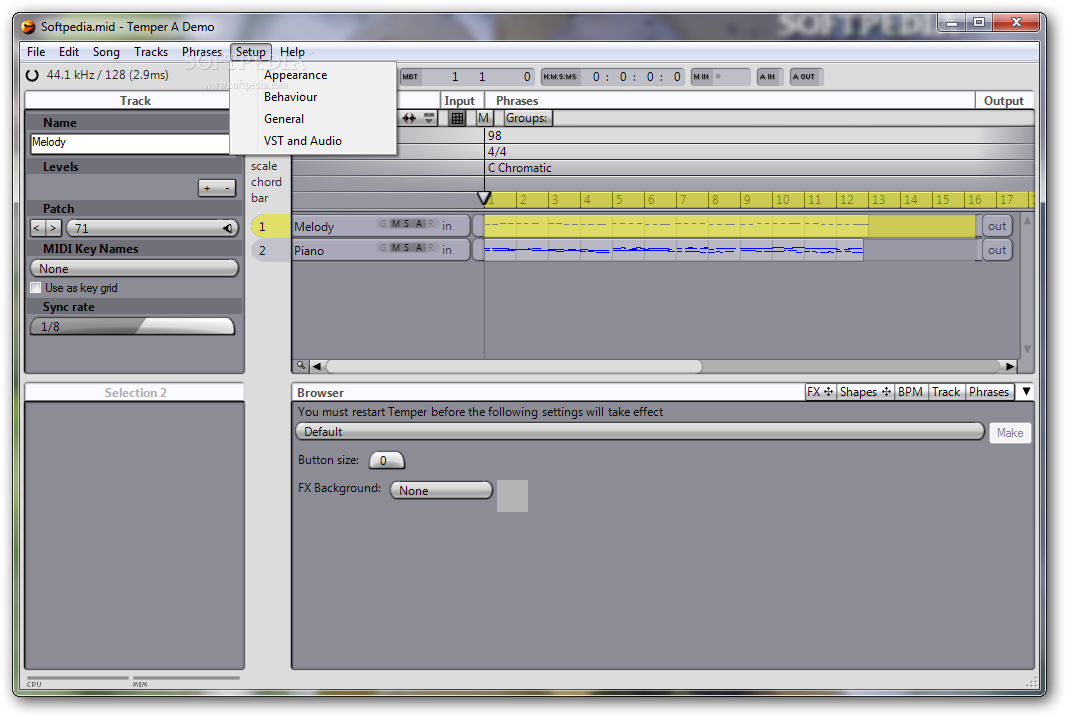The width and height of the screenshot is (1067, 717).
Task: Click the horizontal timeline scrollbar thumb
Action: click(x=514, y=367)
